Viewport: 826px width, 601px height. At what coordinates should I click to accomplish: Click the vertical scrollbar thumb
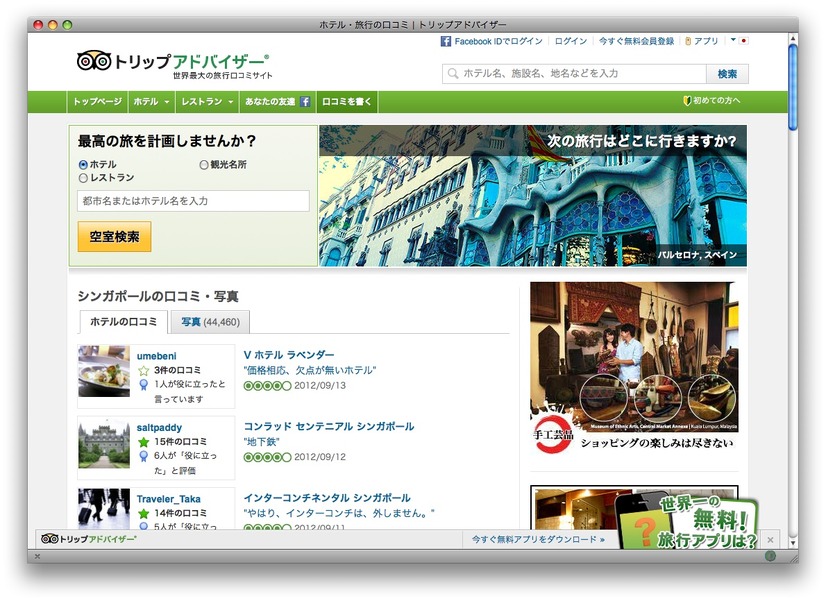(792, 87)
